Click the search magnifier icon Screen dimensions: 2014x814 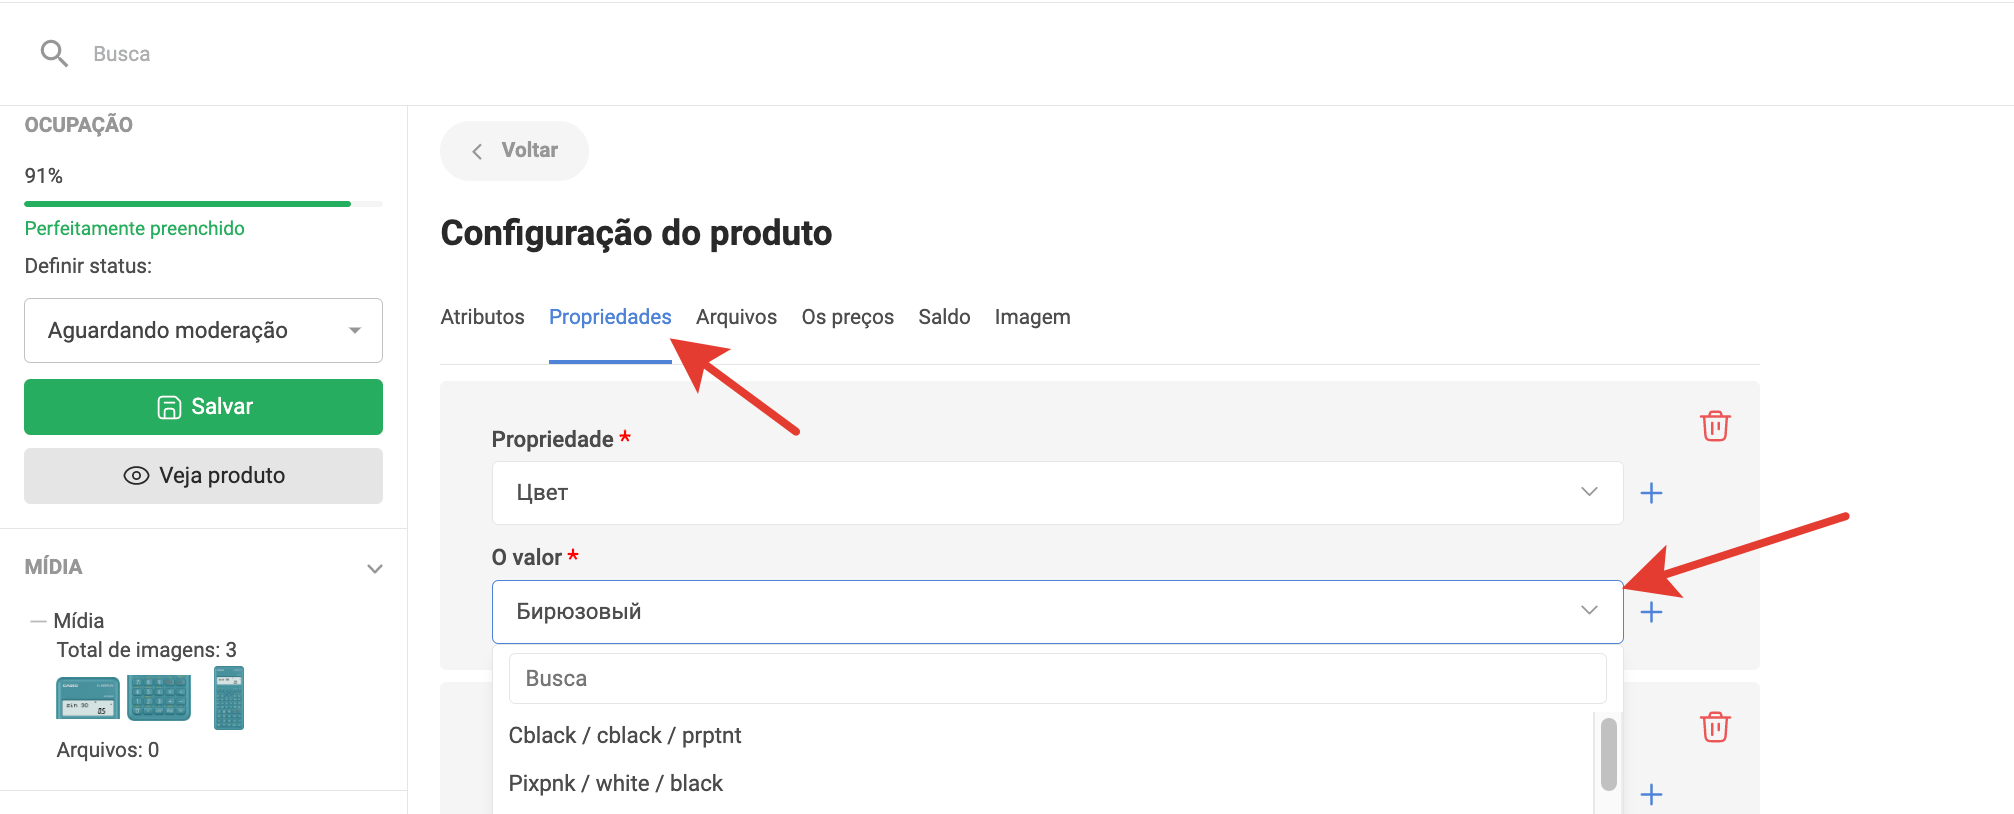54,54
